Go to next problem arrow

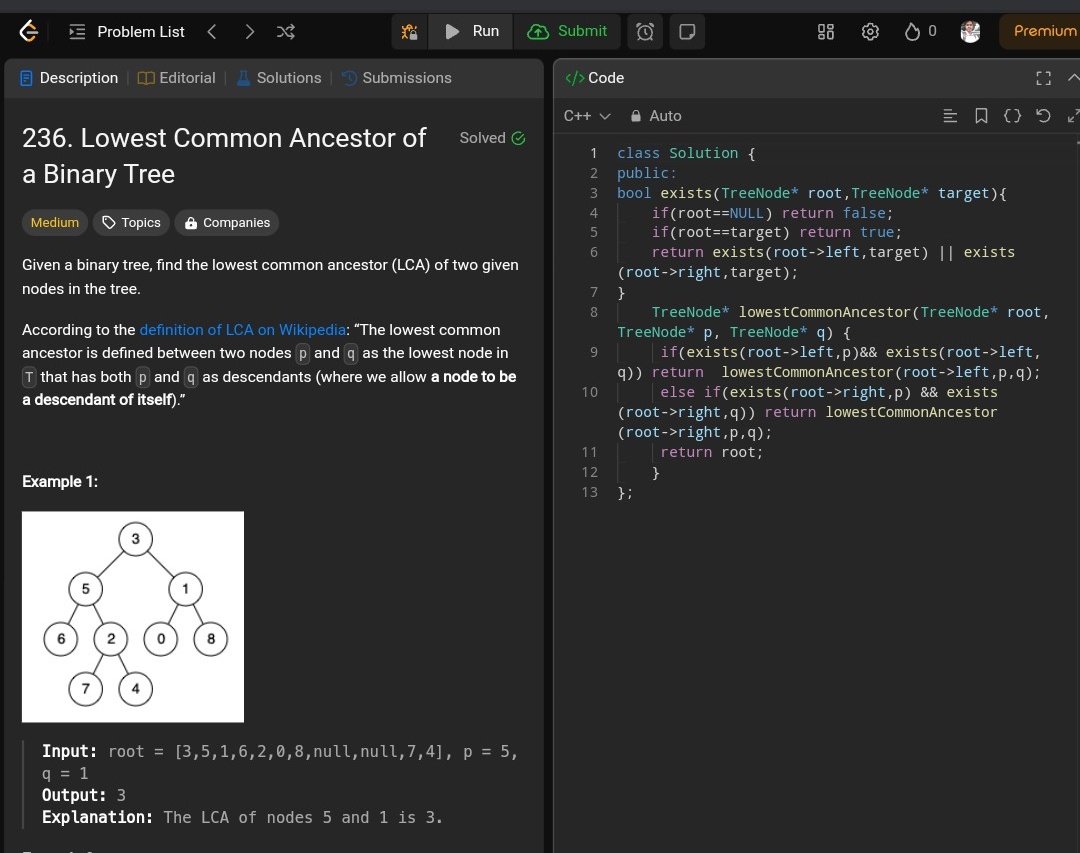249,32
